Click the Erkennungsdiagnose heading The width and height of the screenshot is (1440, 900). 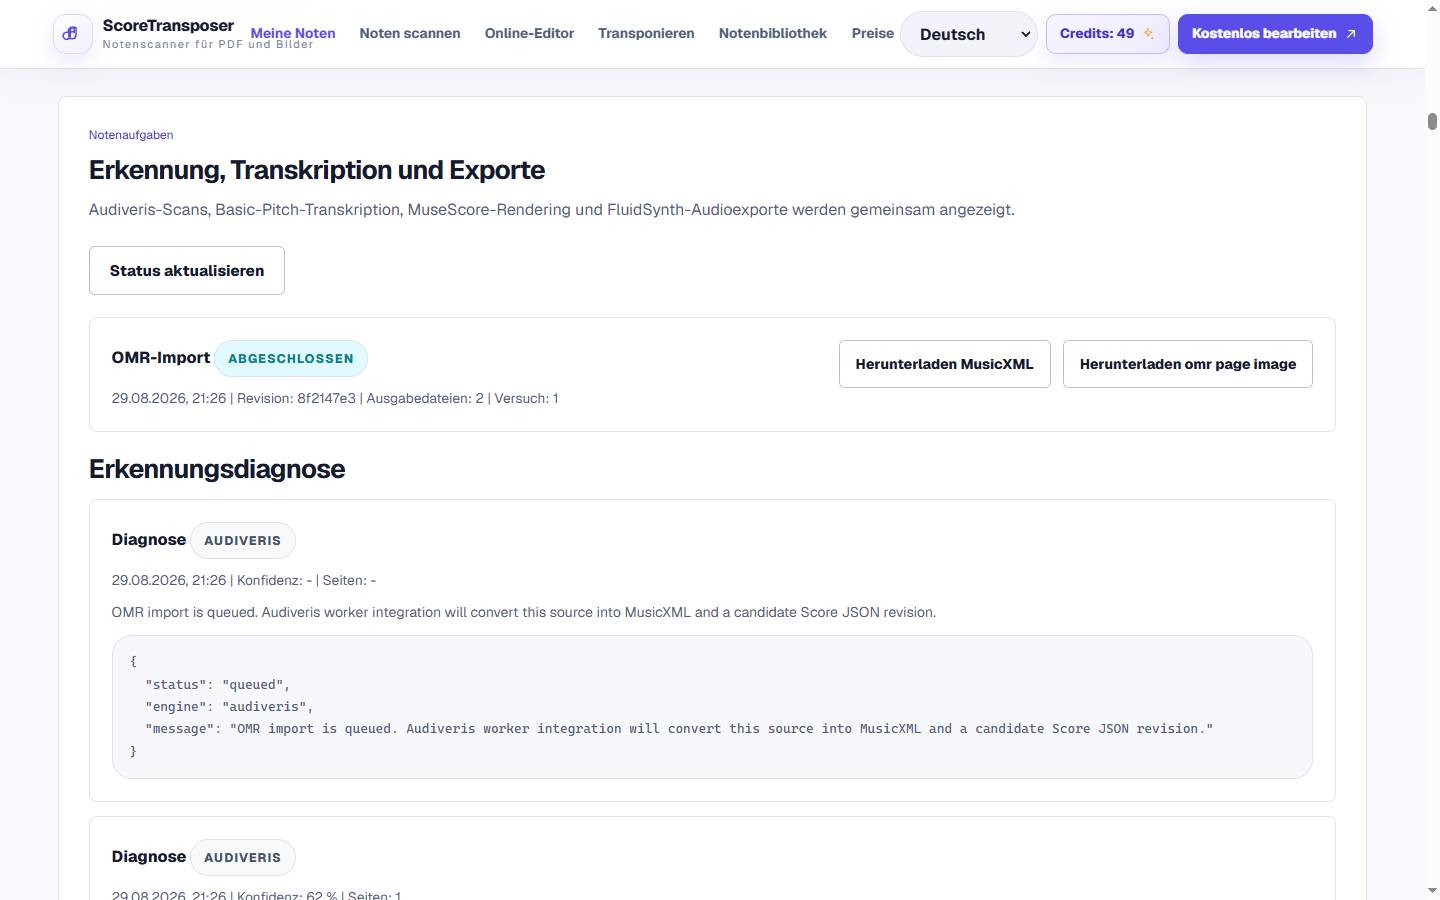[x=217, y=469]
